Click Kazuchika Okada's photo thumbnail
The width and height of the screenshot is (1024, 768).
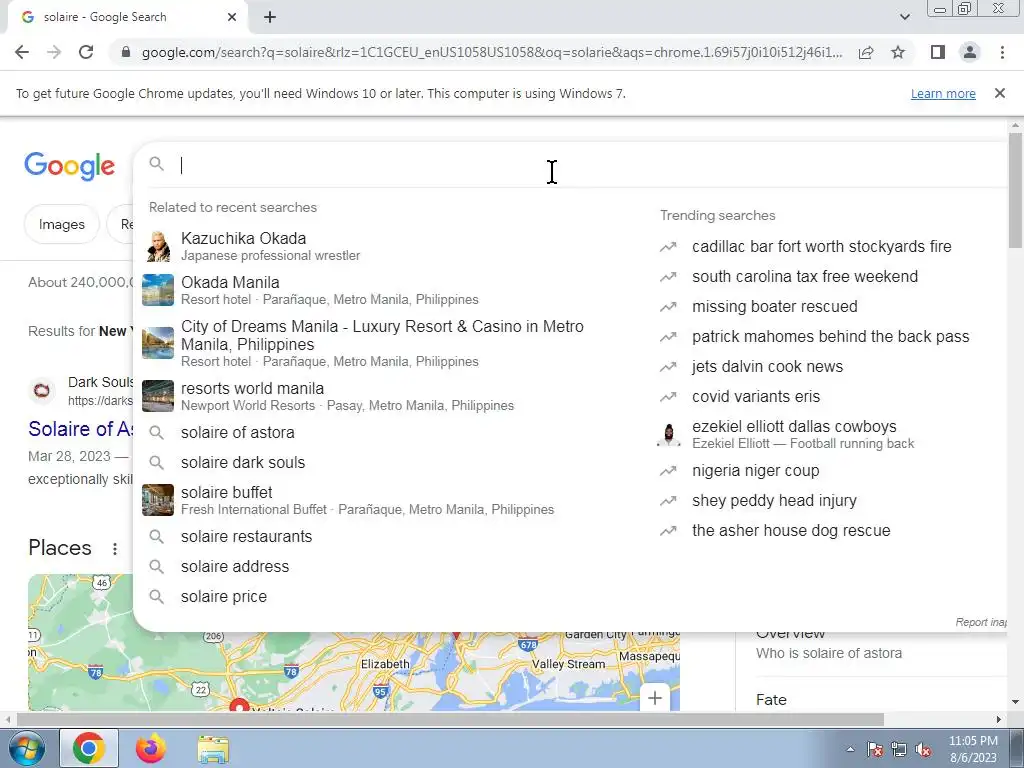[158, 246]
